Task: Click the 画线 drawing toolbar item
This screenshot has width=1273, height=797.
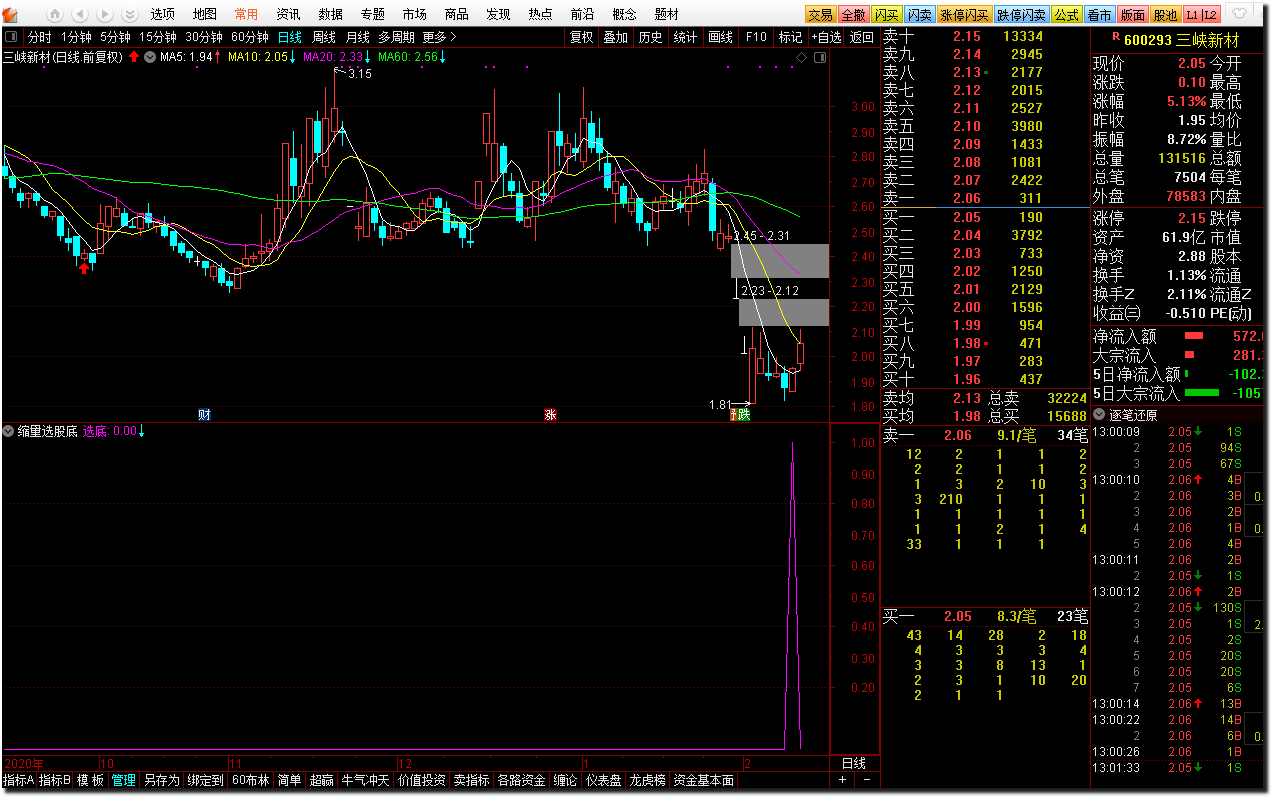Action: [x=720, y=37]
